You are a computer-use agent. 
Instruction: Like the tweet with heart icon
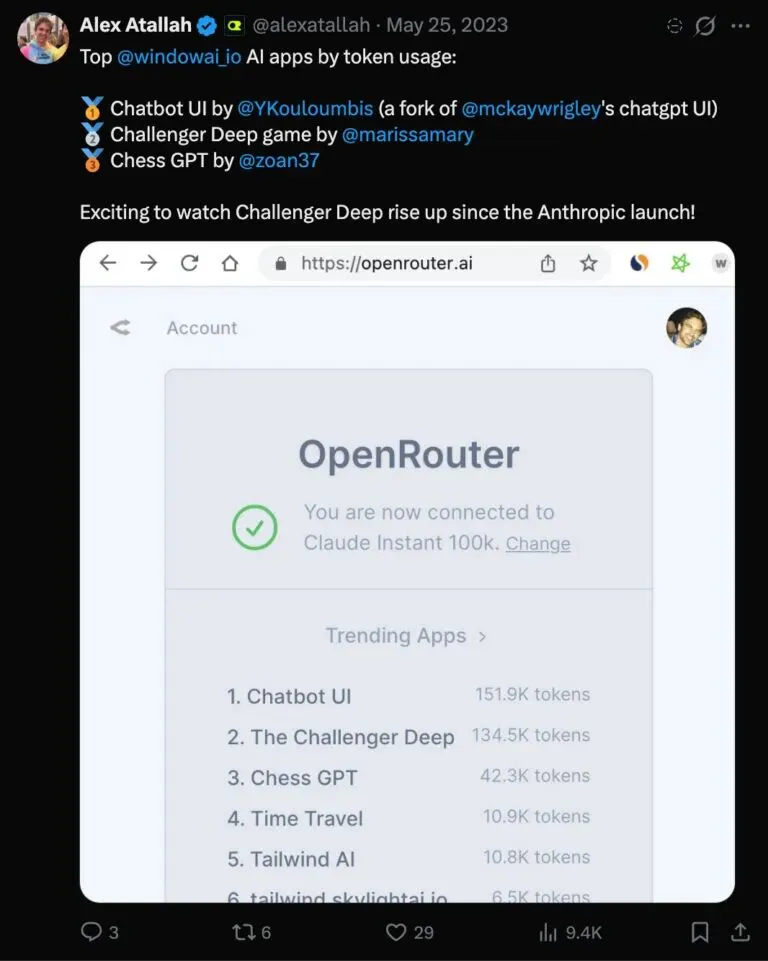pyautogui.click(x=396, y=932)
